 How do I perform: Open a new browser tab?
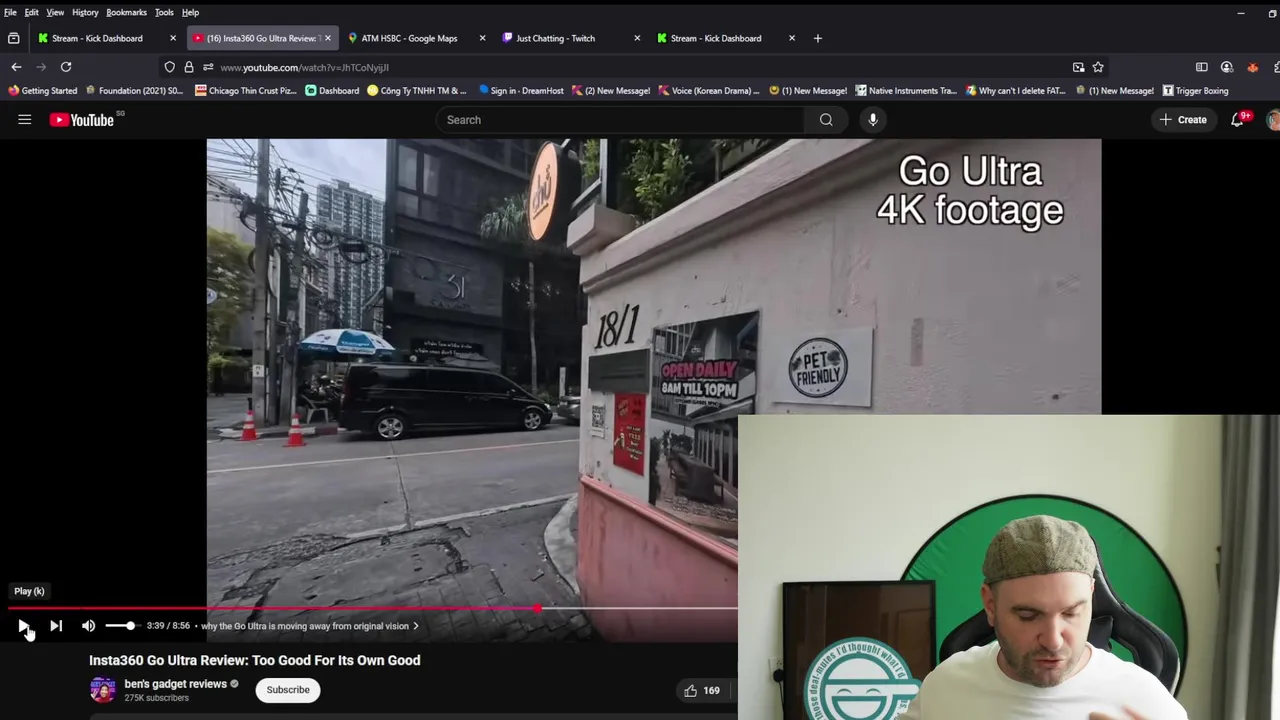(818, 38)
